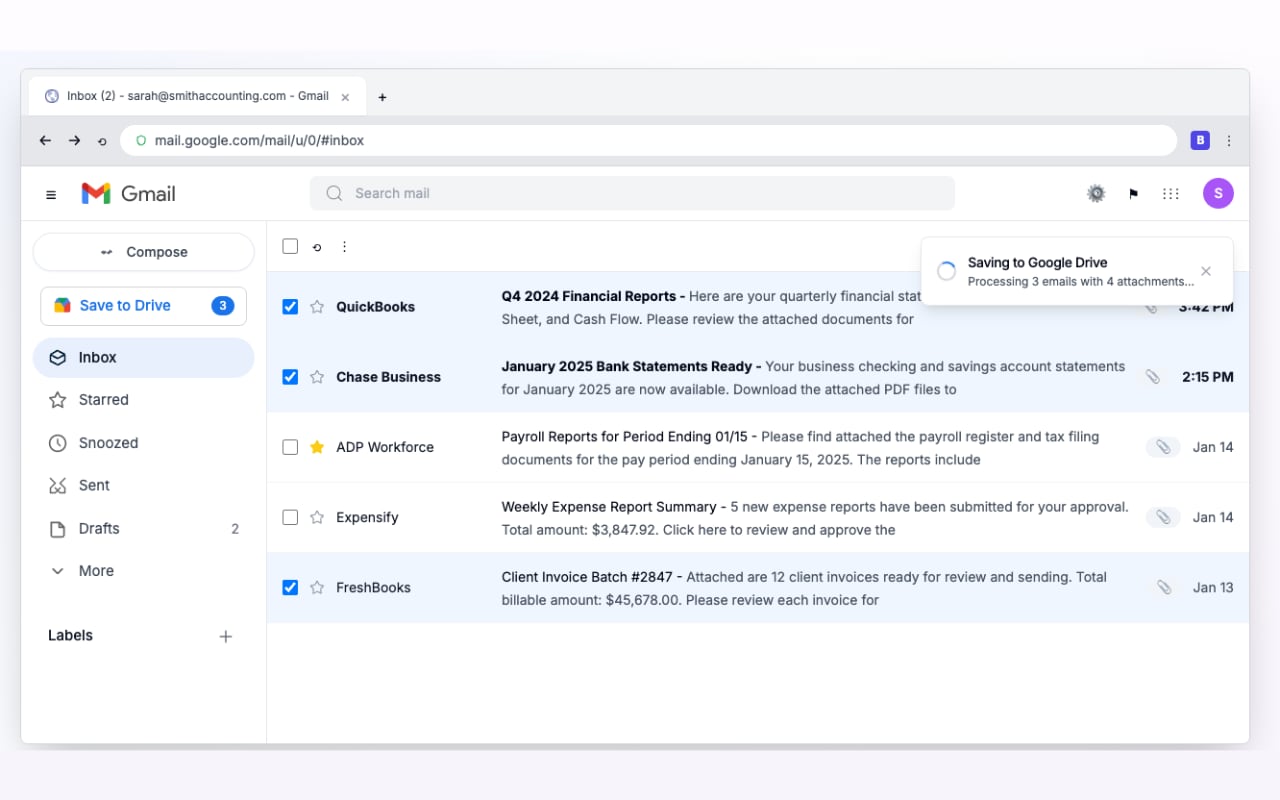Screen dimensions: 1280x800
Task: Open the Gmail apps grid
Action: click(1170, 193)
